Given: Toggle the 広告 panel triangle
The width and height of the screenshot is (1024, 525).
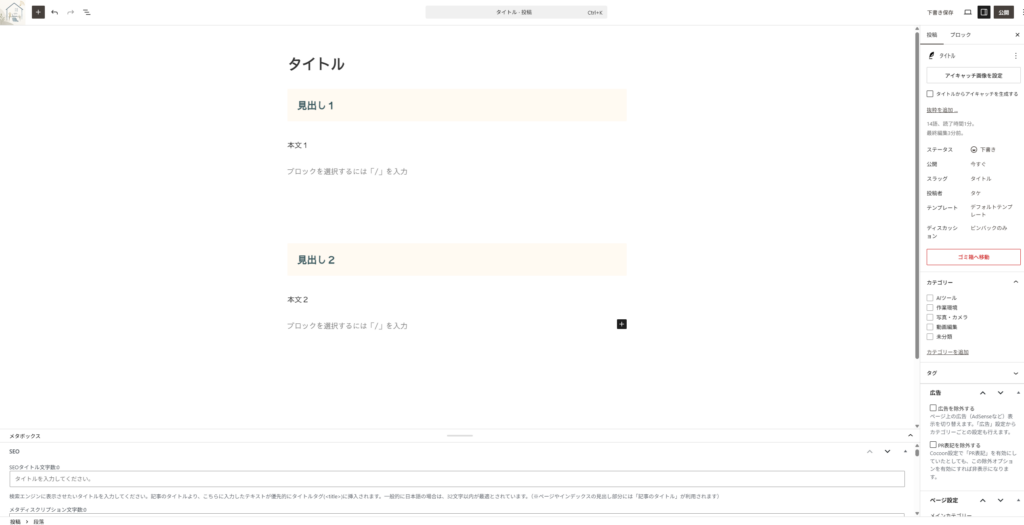Looking at the screenshot, I should pyautogui.click(x=1018, y=392).
